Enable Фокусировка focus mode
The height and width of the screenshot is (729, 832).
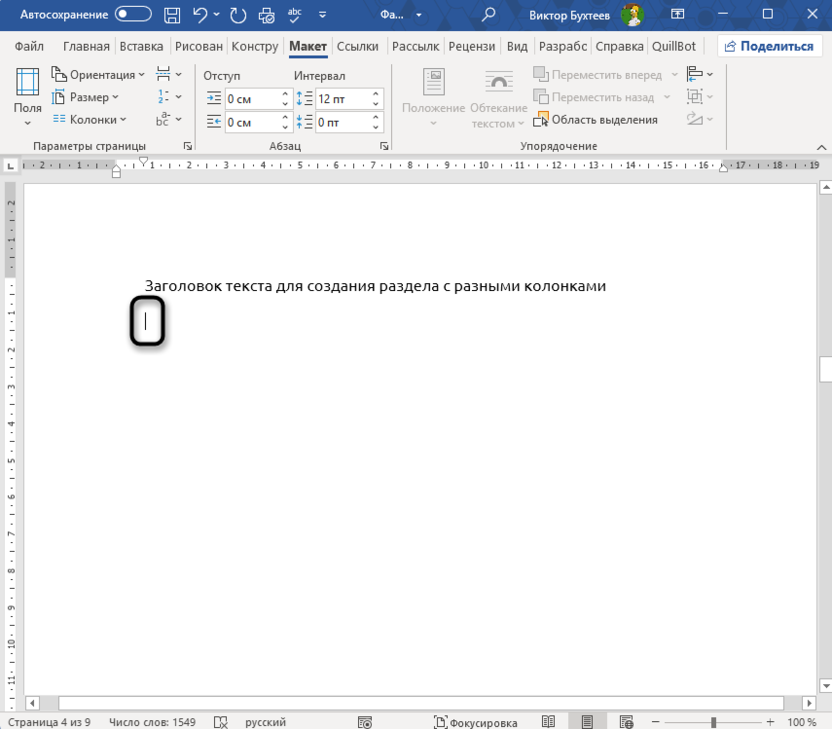pos(476,722)
